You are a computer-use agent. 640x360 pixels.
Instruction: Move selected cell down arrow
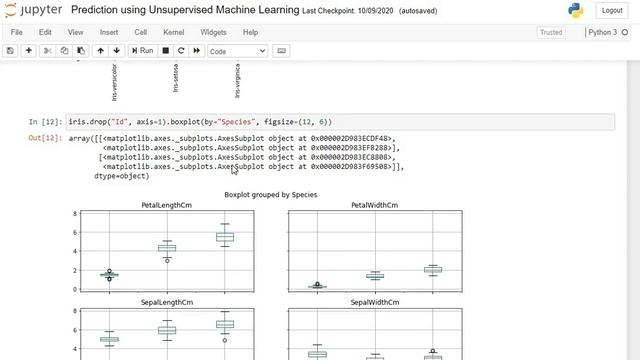click(x=117, y=51)
